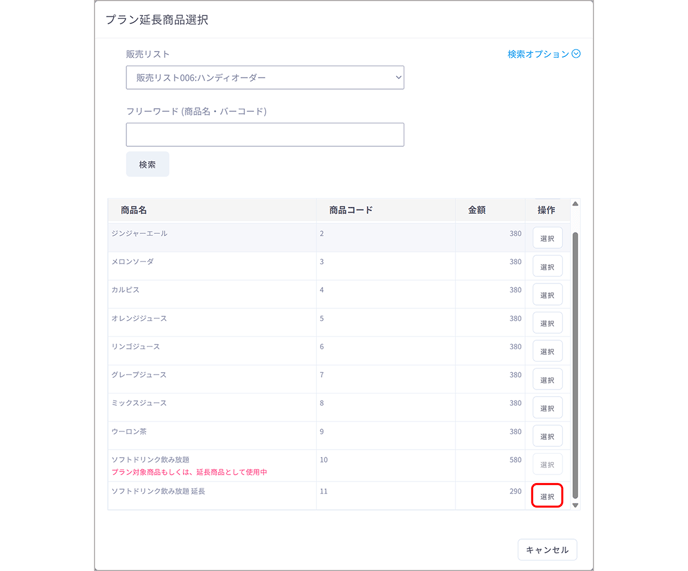Click the ジンジャーエール product name

coord(139,233)
